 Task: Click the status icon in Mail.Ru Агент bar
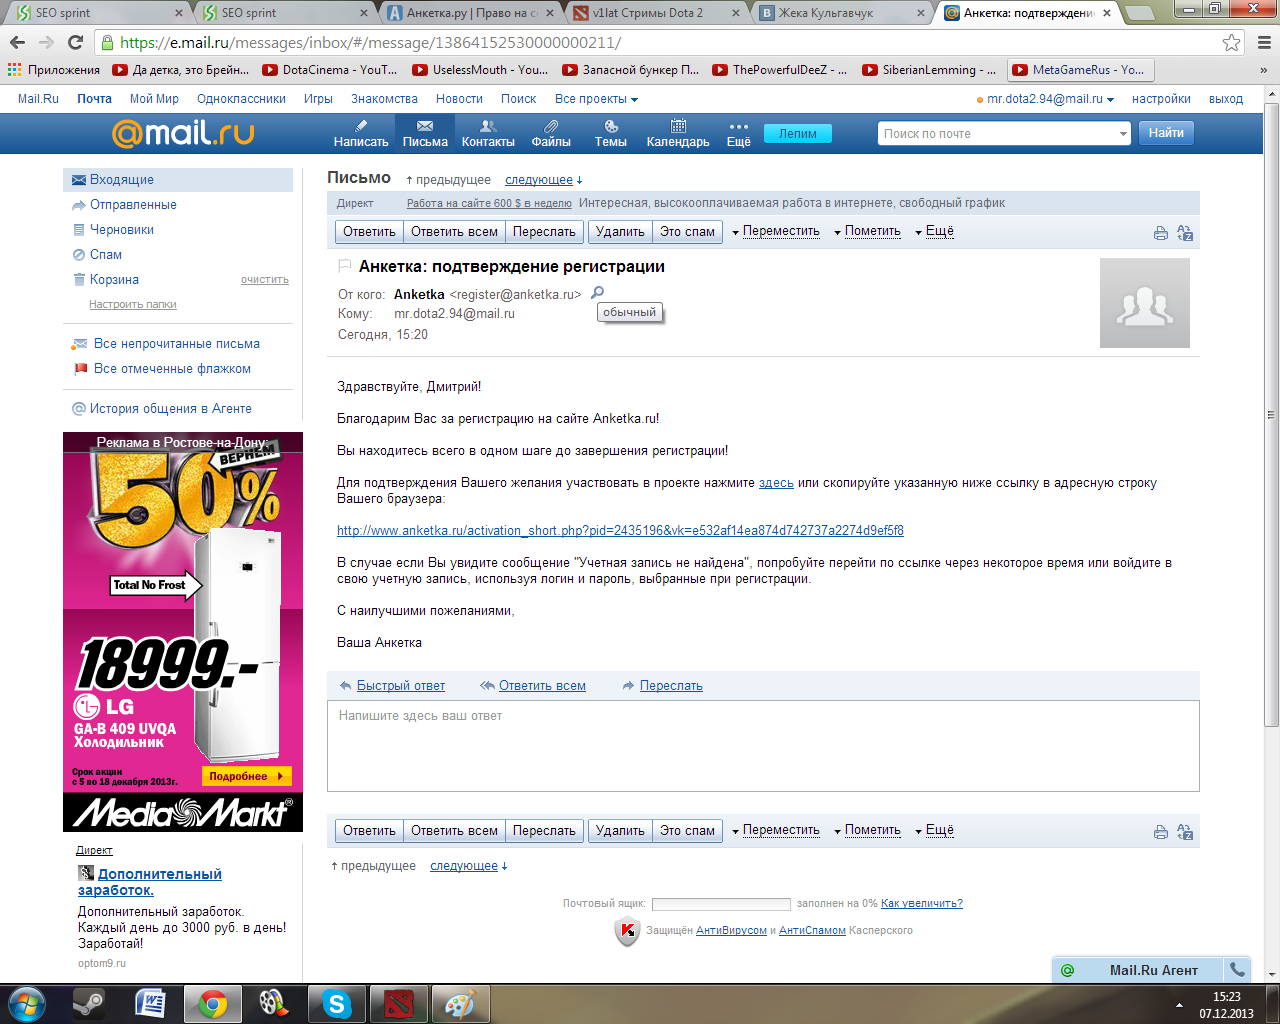point(1067,970)
